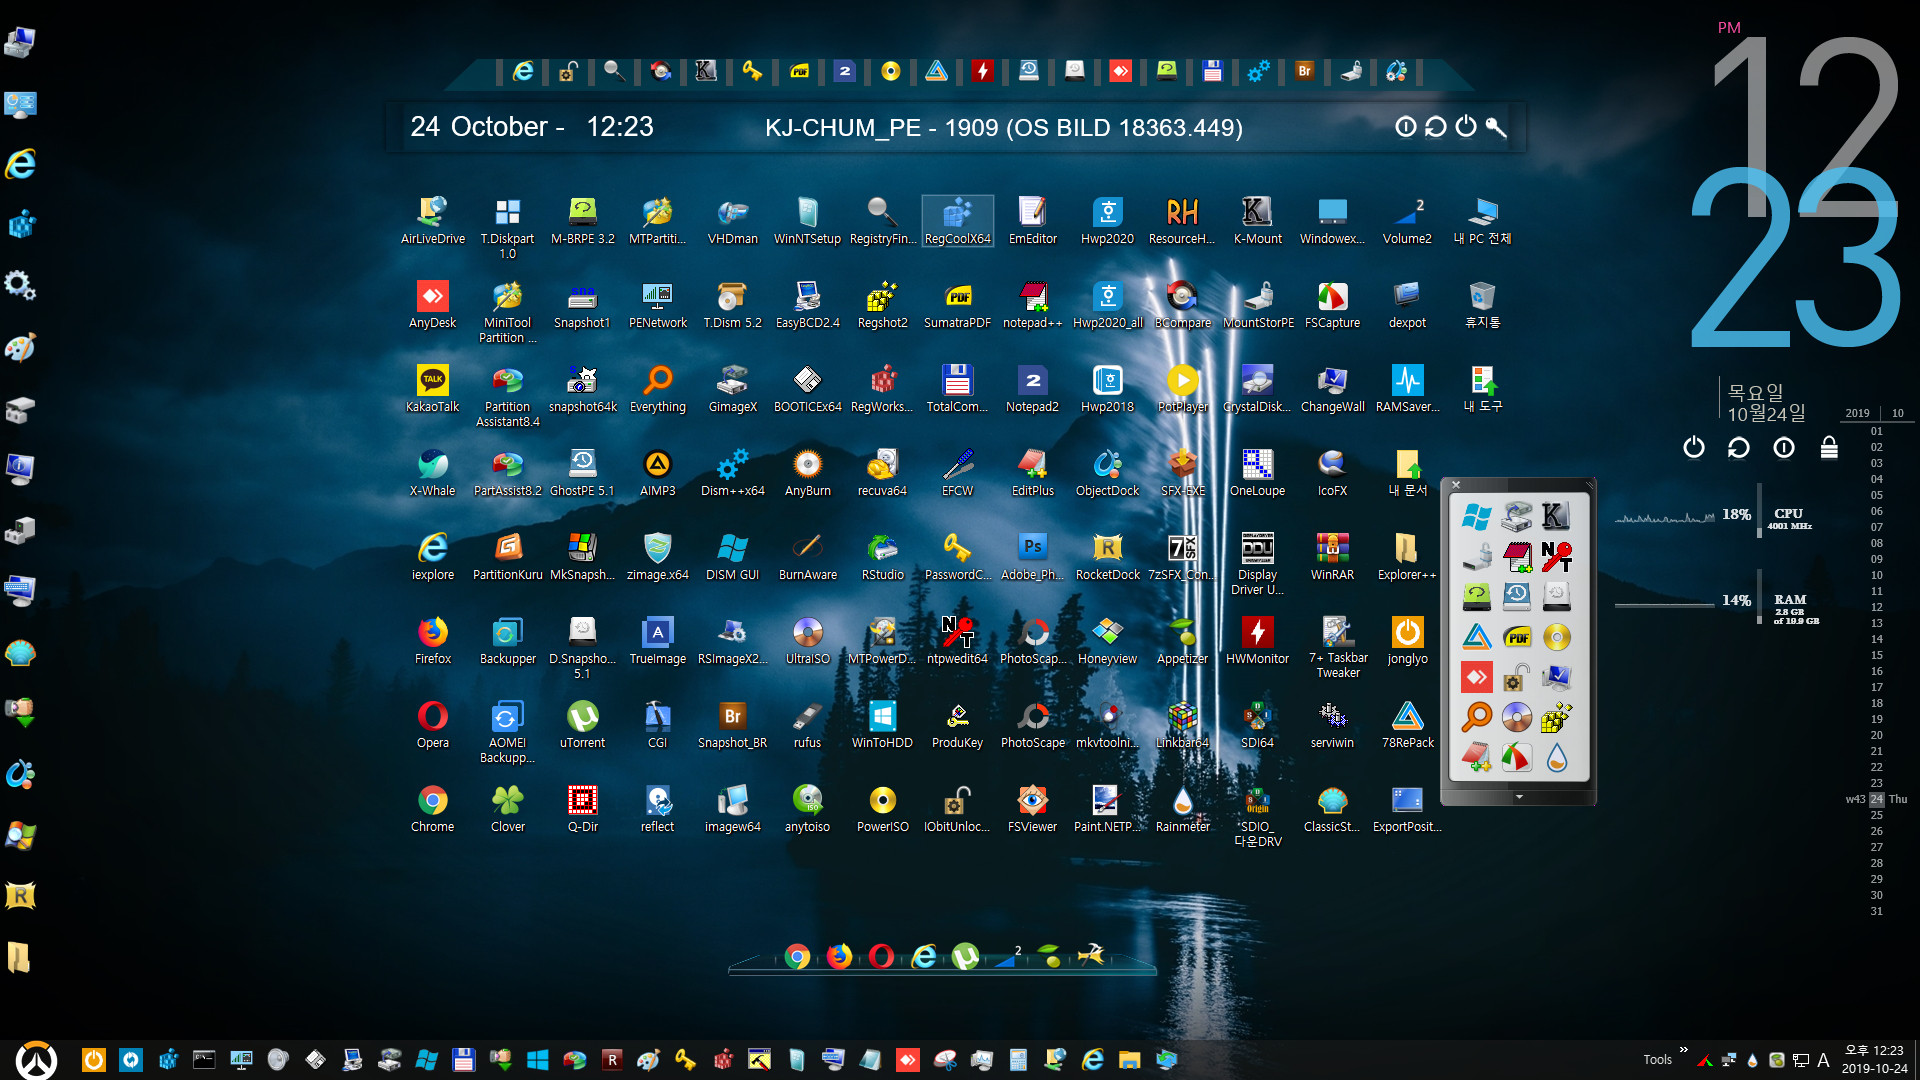Expand the Tools toolbar chevron in taskbar
The height and width of the screenshot is (1080, 1920).
coord(1684,1050)
